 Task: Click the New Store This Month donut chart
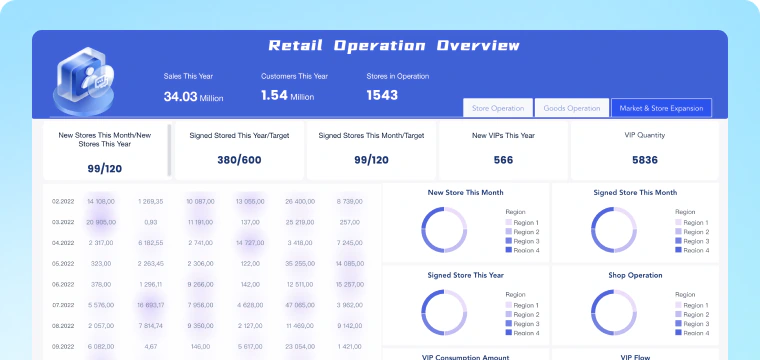[x=443, y=230]
